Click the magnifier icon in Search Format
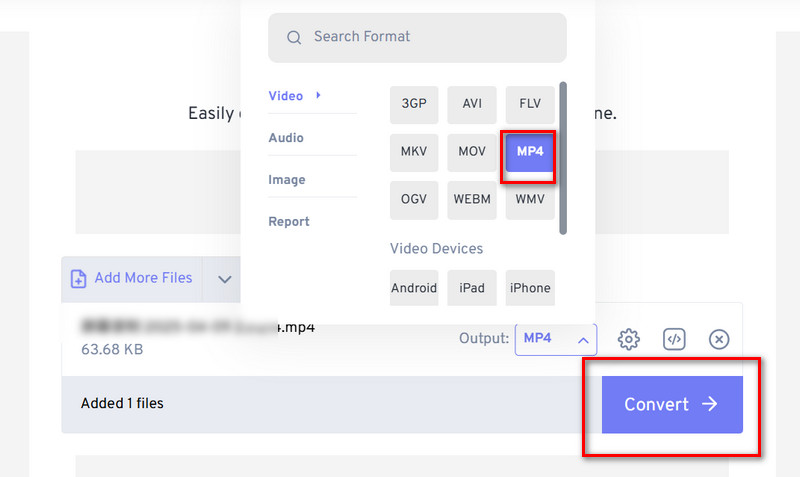 [x=294, y=37]
